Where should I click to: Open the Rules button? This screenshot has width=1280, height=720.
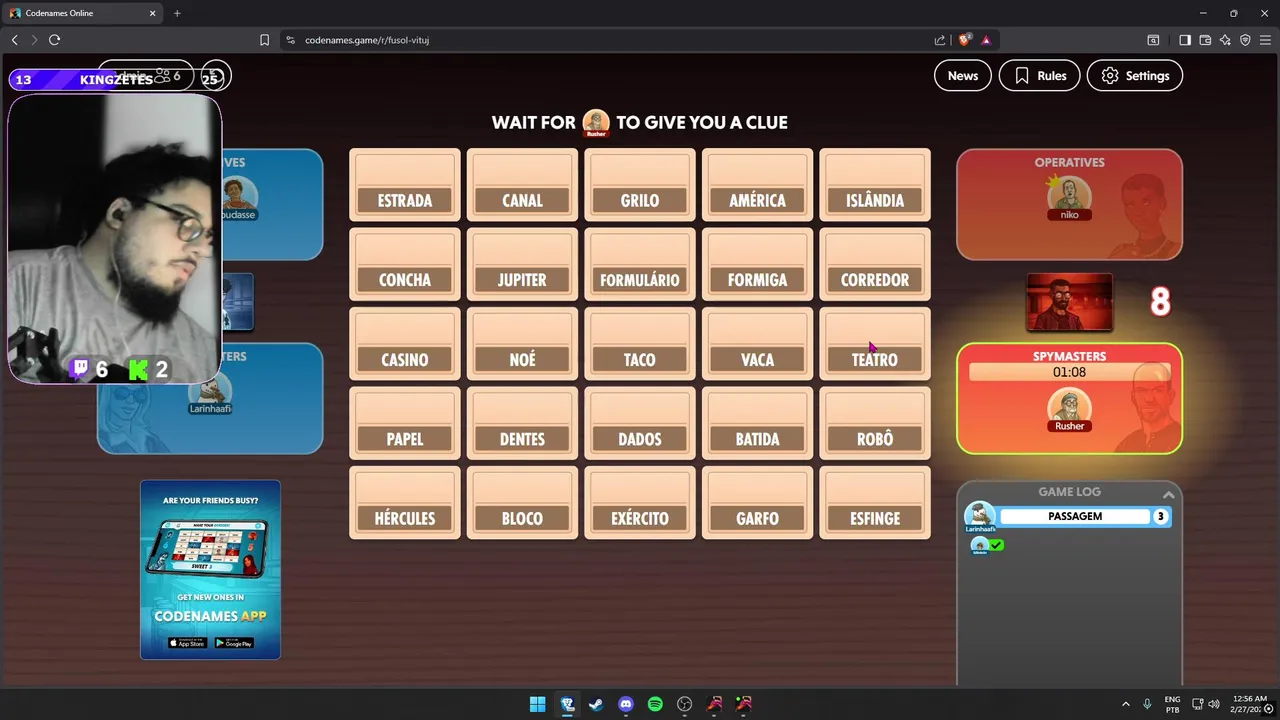pos(1039,76)
